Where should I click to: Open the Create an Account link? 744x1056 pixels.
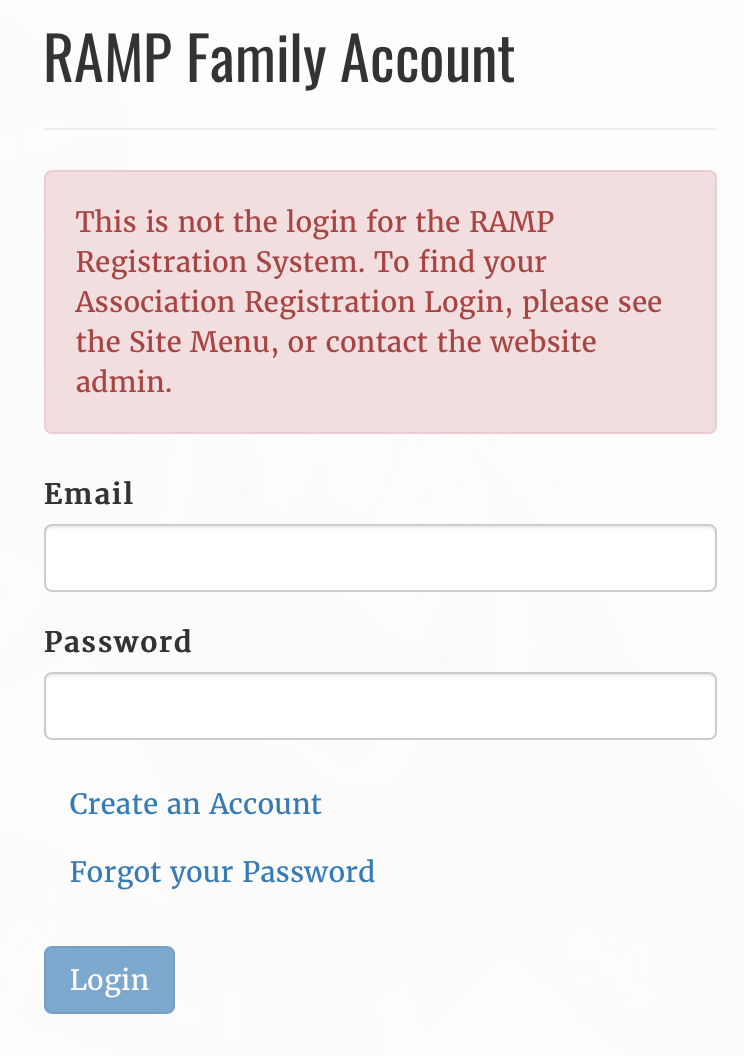[x=196, y=804]
